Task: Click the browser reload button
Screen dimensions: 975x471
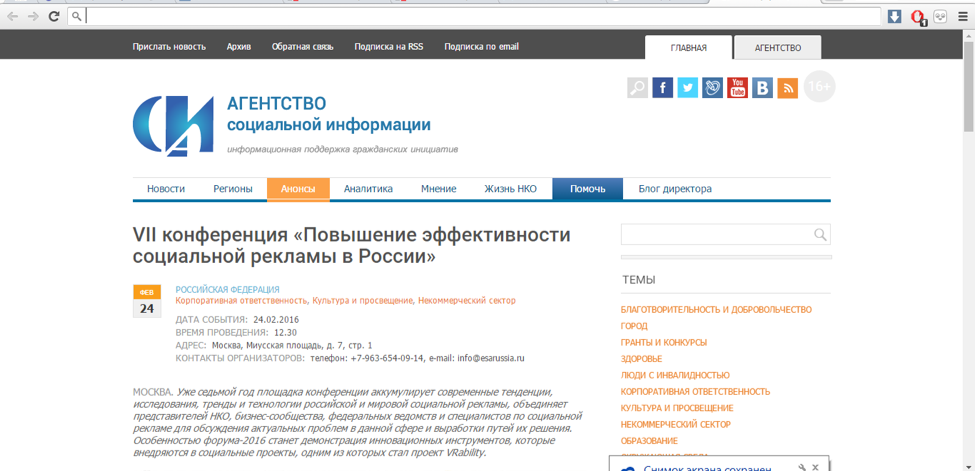Action: (54, 17)
